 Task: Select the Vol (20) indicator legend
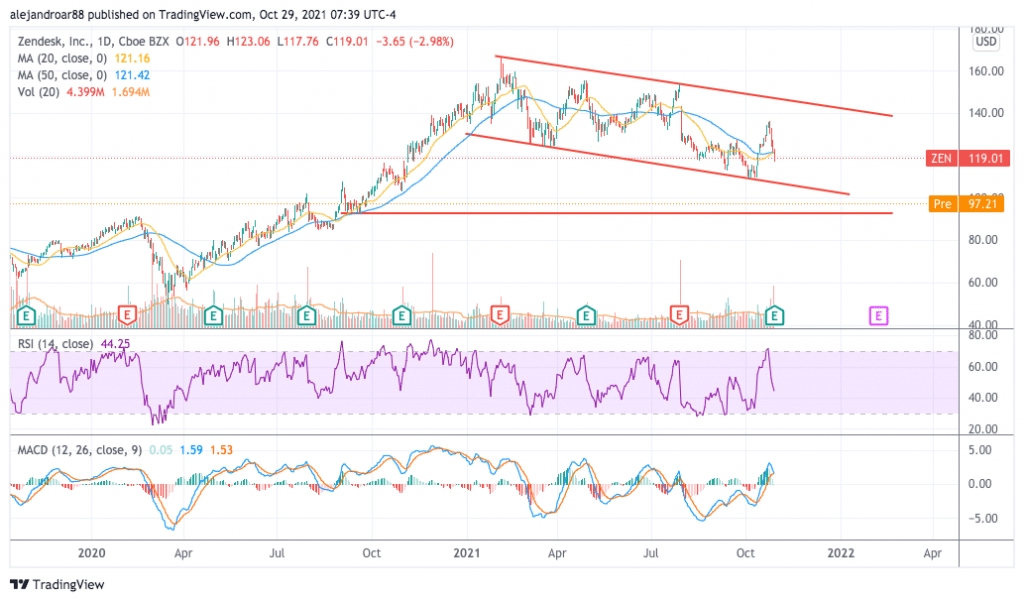point(38,92)
